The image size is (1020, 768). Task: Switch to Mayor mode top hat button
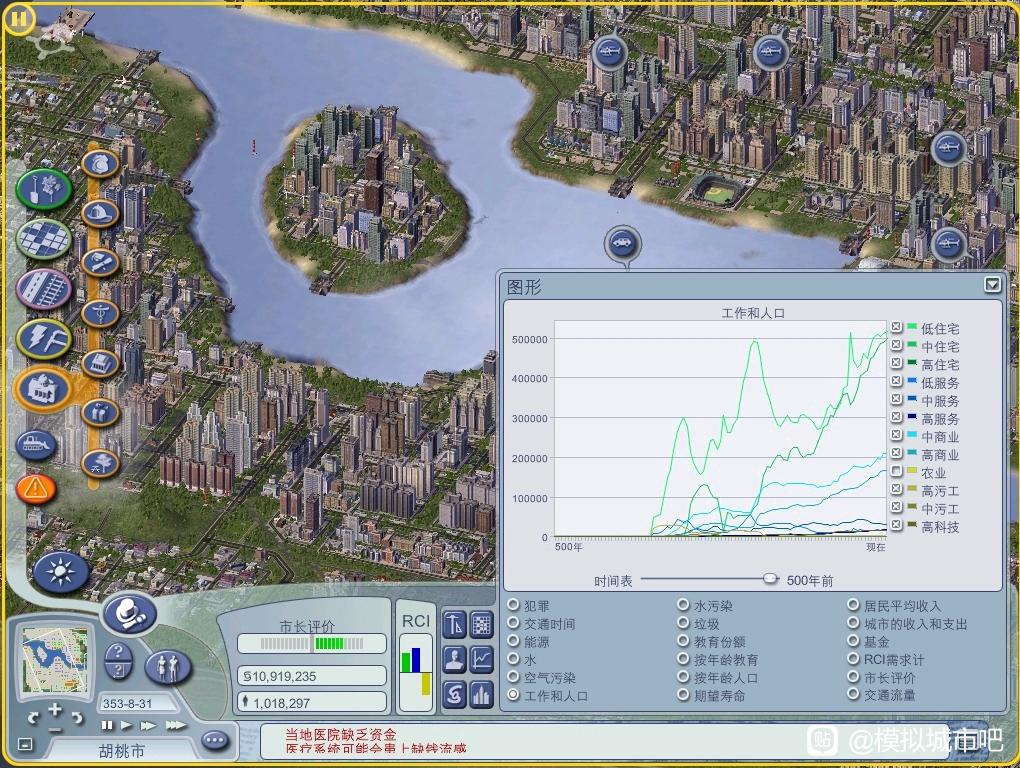click(x=129, y=613)
